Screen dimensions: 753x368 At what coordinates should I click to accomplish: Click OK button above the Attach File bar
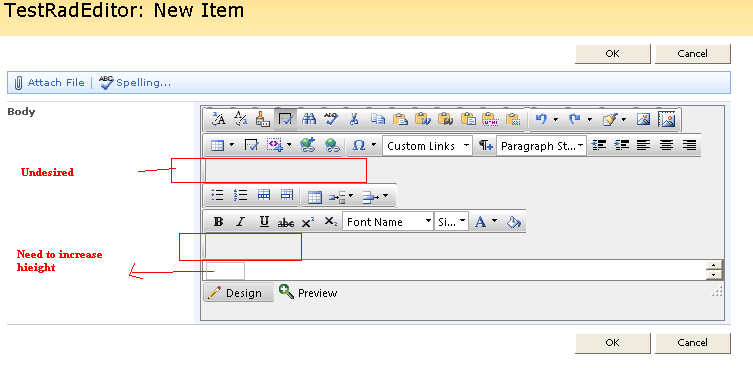(x=612, y=54)
